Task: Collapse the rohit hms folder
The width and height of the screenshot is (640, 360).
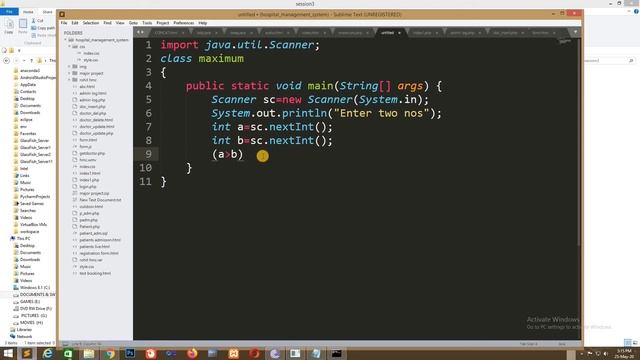Action: point(70,80)
